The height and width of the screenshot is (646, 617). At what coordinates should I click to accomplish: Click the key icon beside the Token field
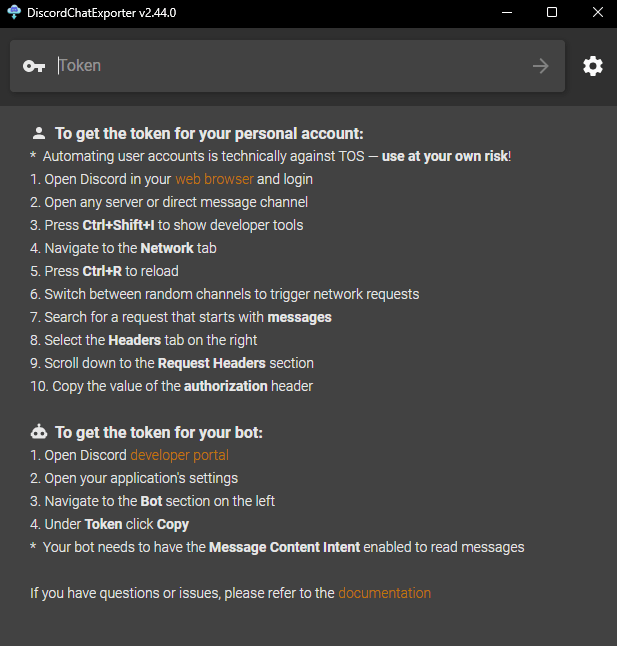click(34, 66)
